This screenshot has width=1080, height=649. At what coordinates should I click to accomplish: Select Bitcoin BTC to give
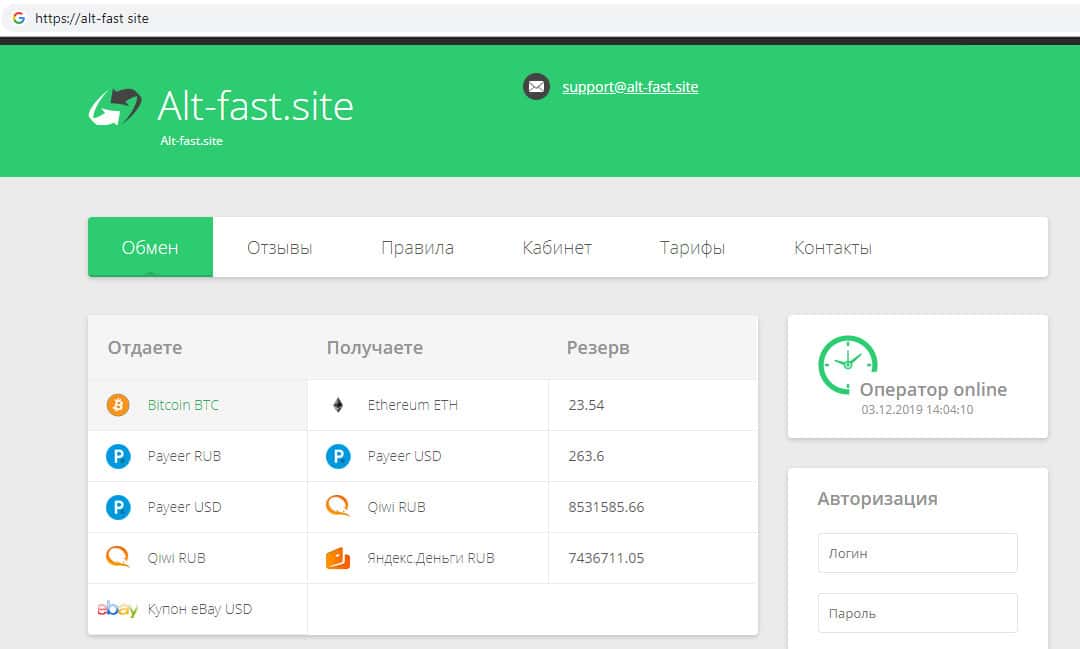pos(183,405)
